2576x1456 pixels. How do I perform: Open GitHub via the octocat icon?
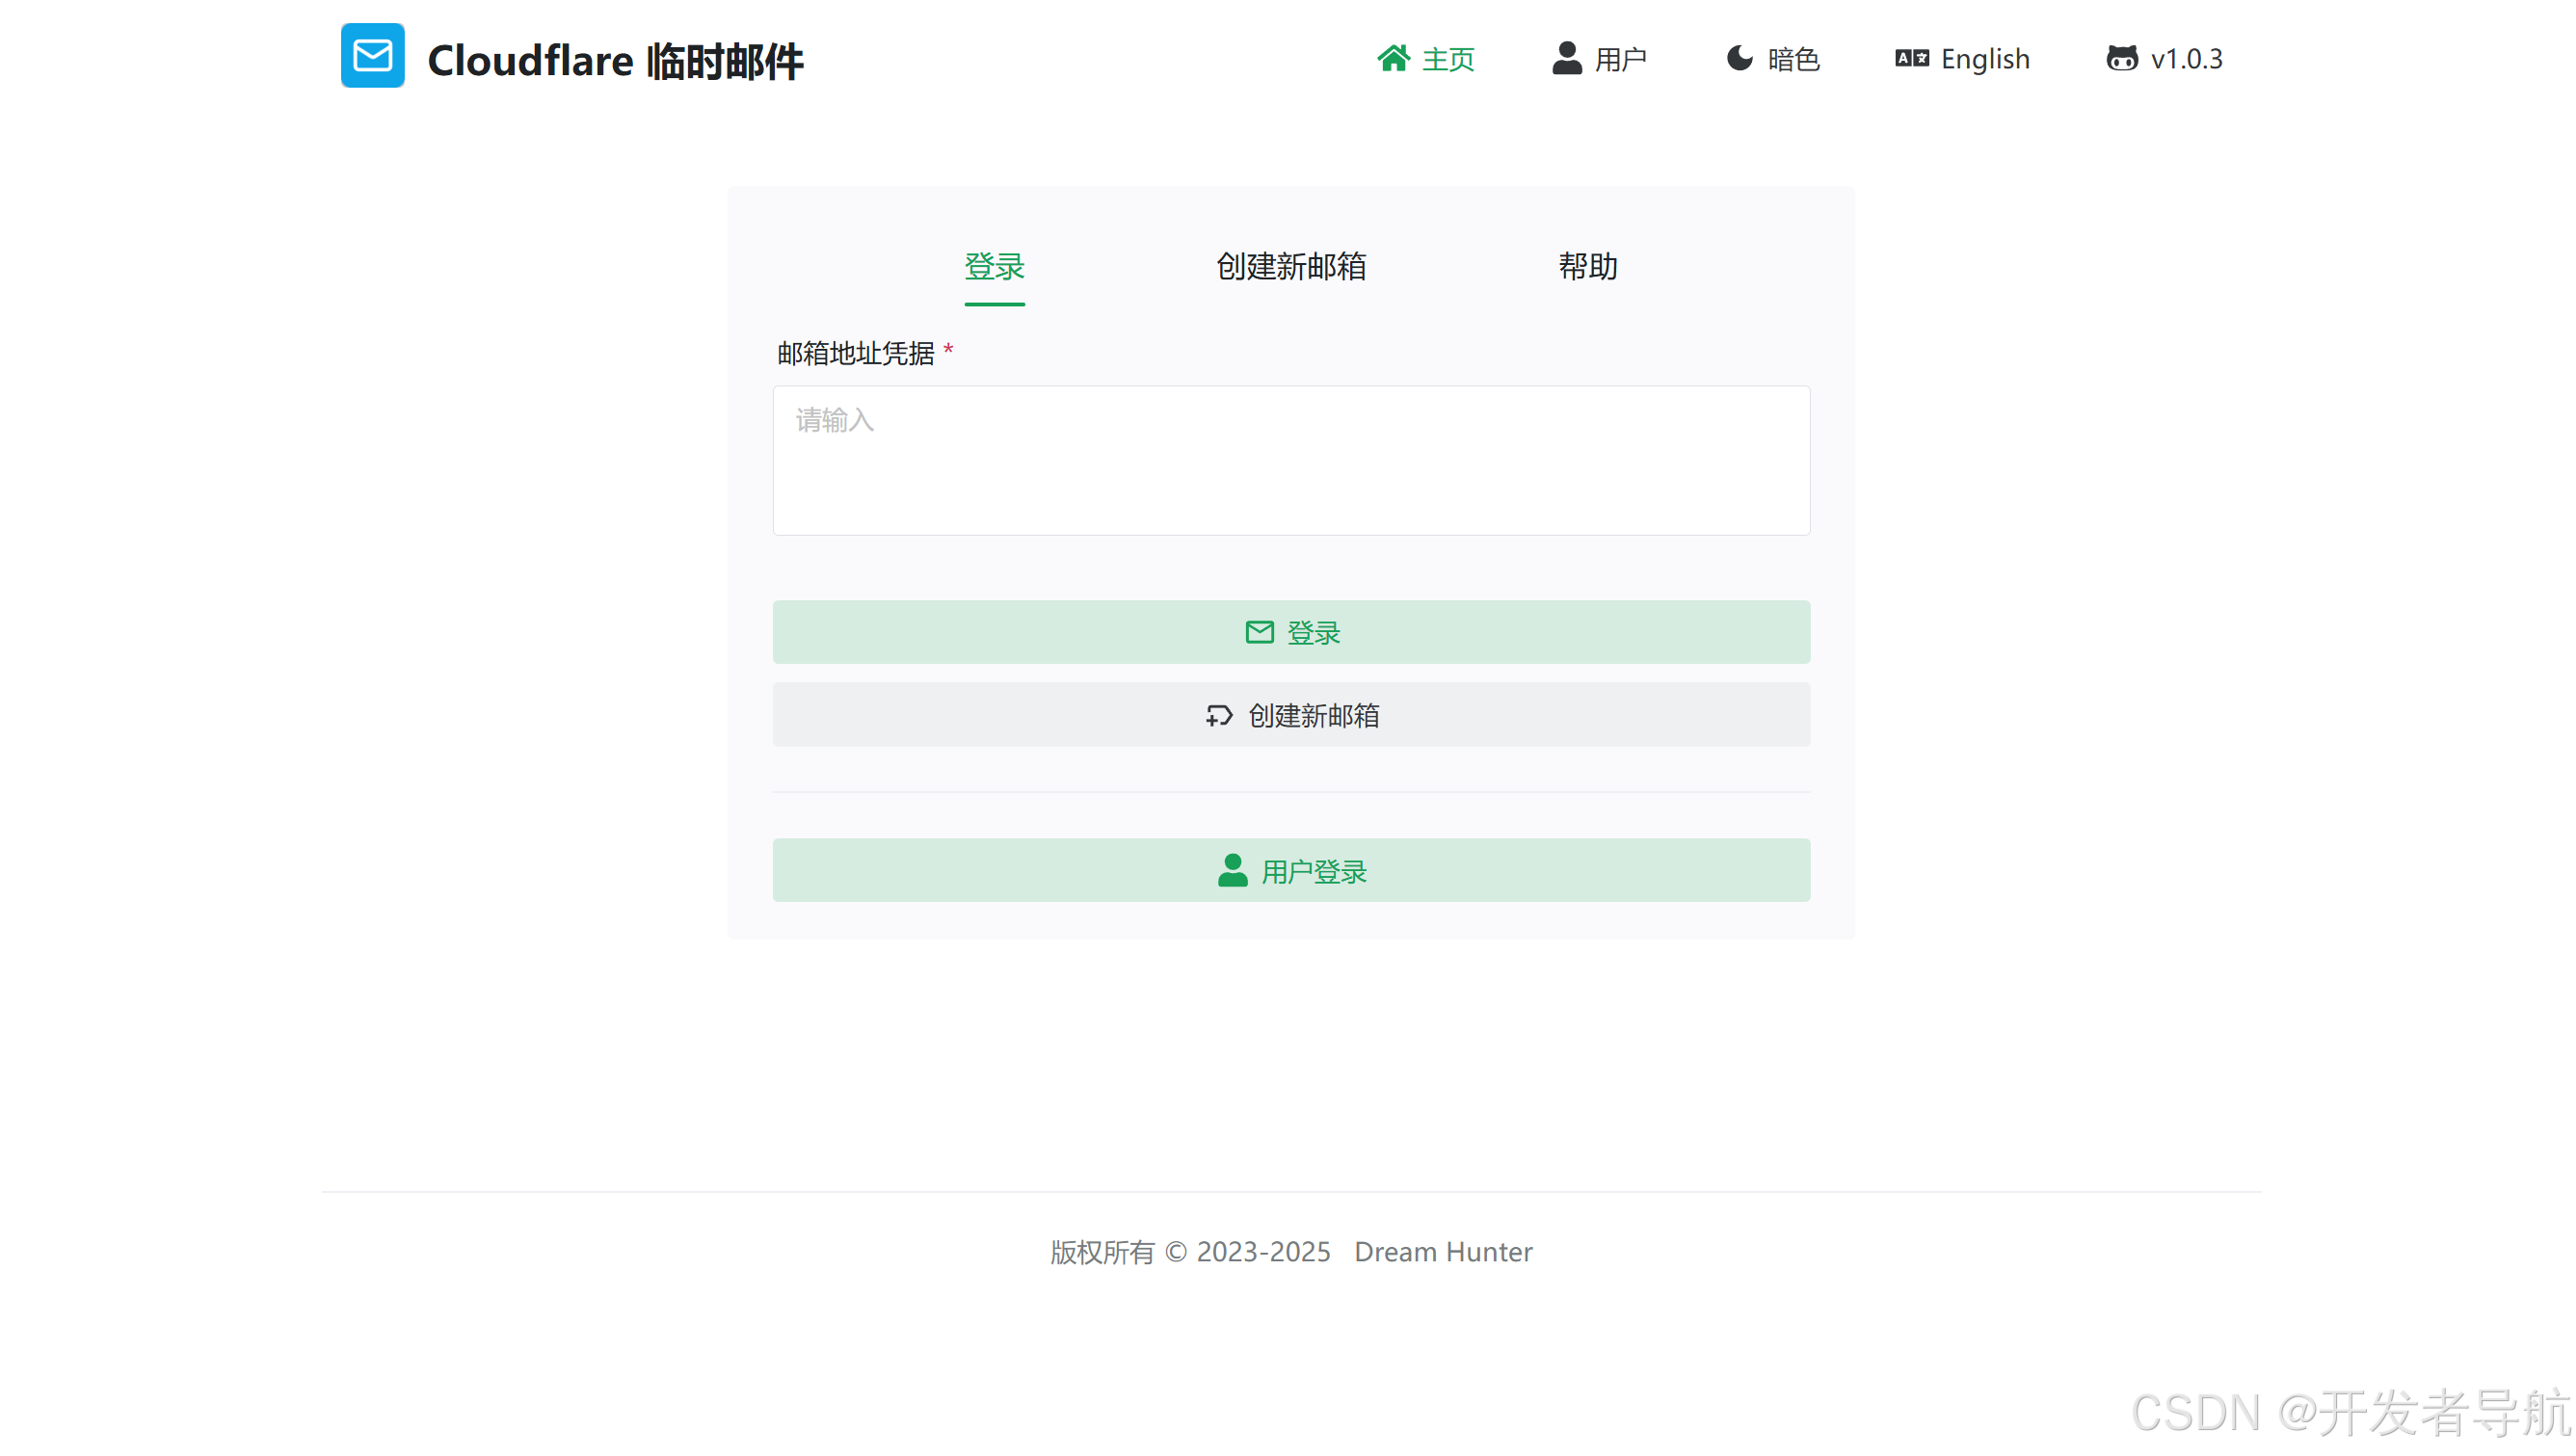point(2122,58)
